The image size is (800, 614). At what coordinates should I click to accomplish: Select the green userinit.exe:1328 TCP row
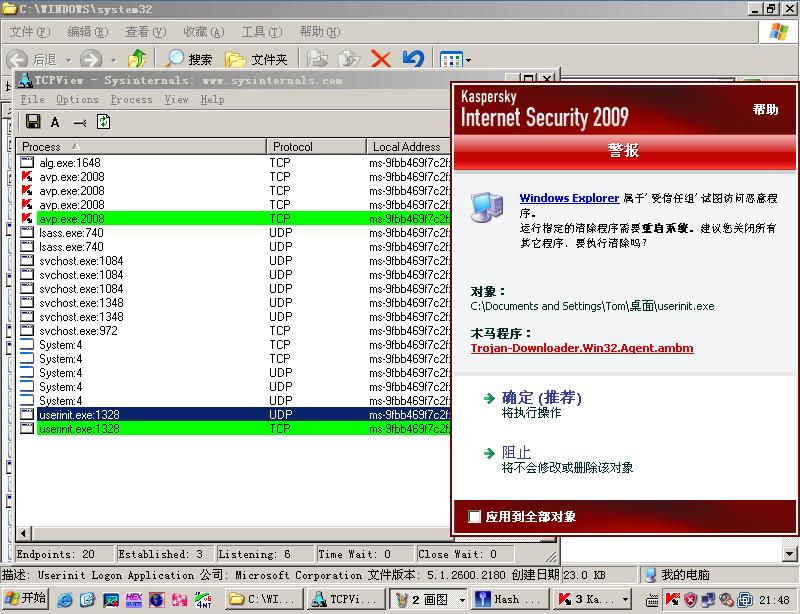coord(233,429)
